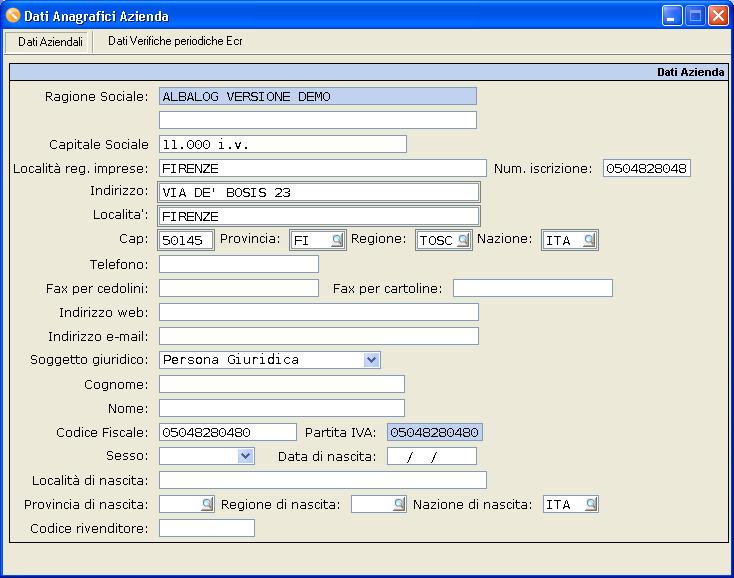The image size is (734, 578).
Task: Click the second Ragione Sociale line field
Action: 318,120
